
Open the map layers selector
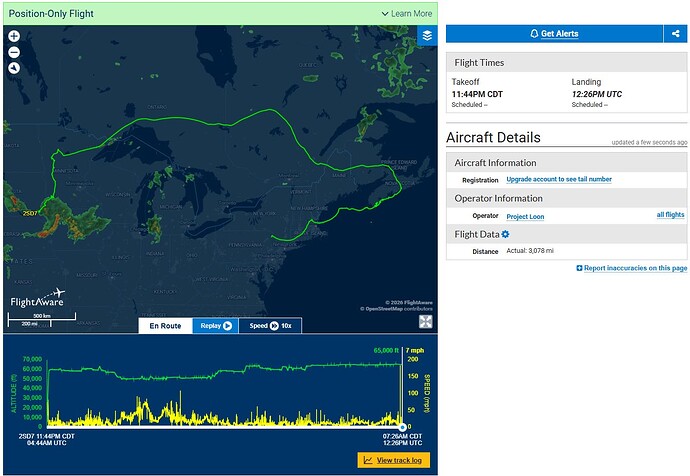pyautogui.click(x=427, y=35)
